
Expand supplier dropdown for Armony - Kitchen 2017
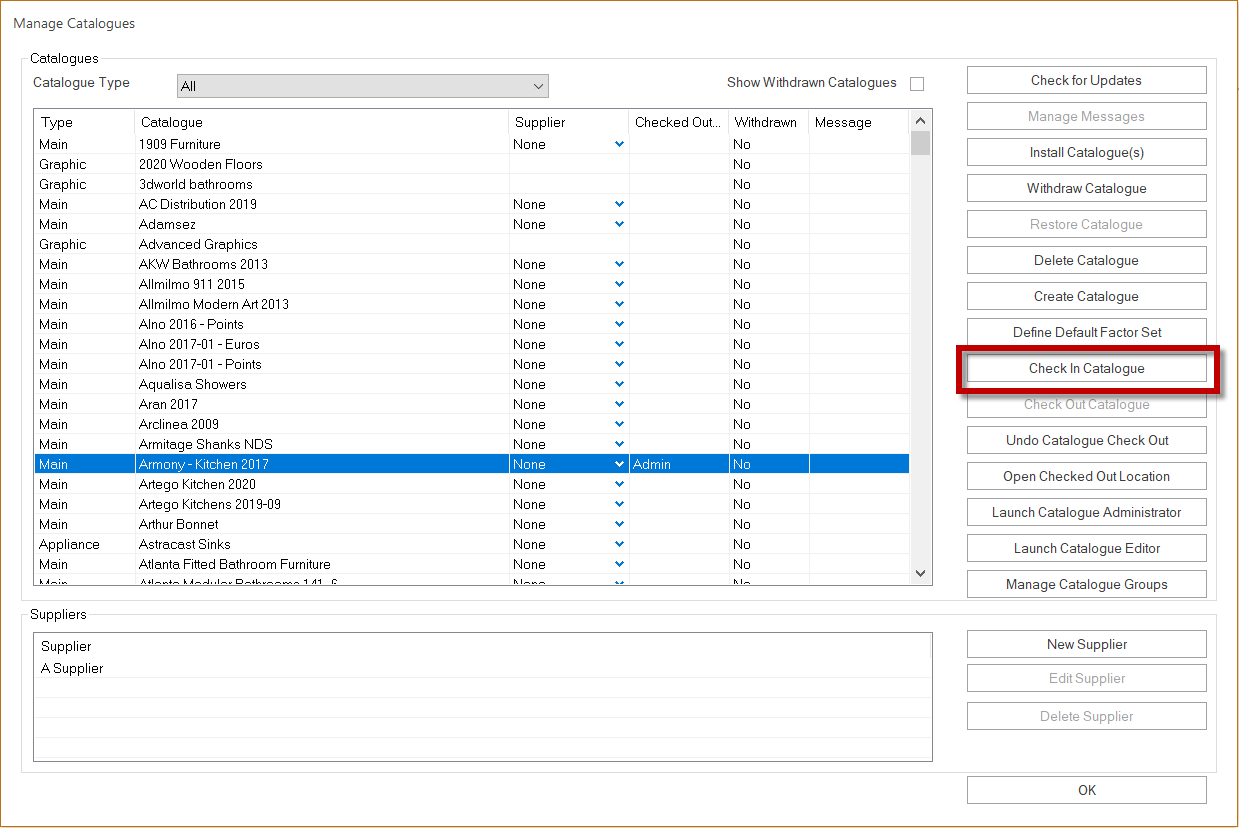pos(620,464)
